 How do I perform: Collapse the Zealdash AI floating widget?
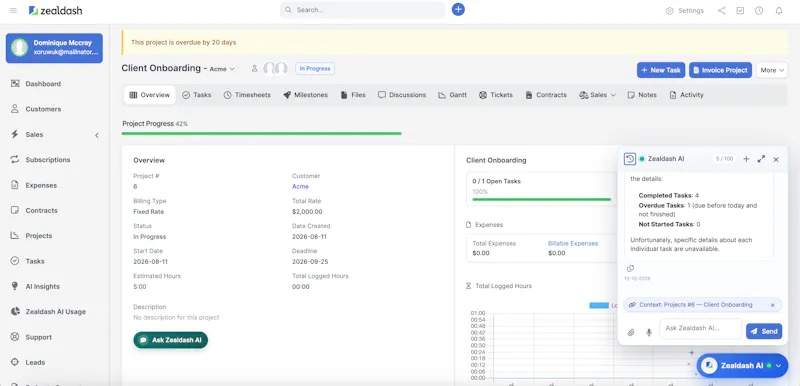tap(779, 366)
